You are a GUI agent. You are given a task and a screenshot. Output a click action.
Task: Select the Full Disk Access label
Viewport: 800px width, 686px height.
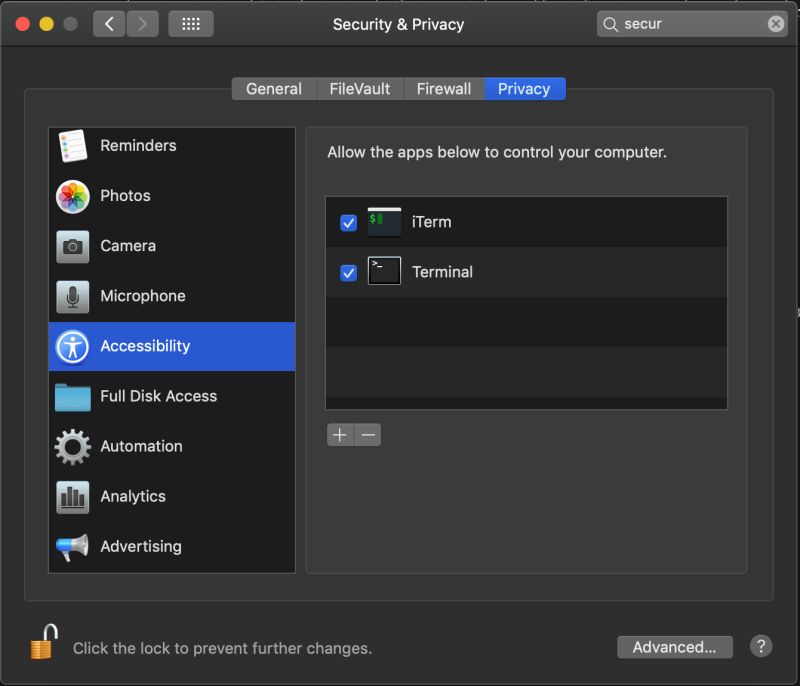[159, 396]
